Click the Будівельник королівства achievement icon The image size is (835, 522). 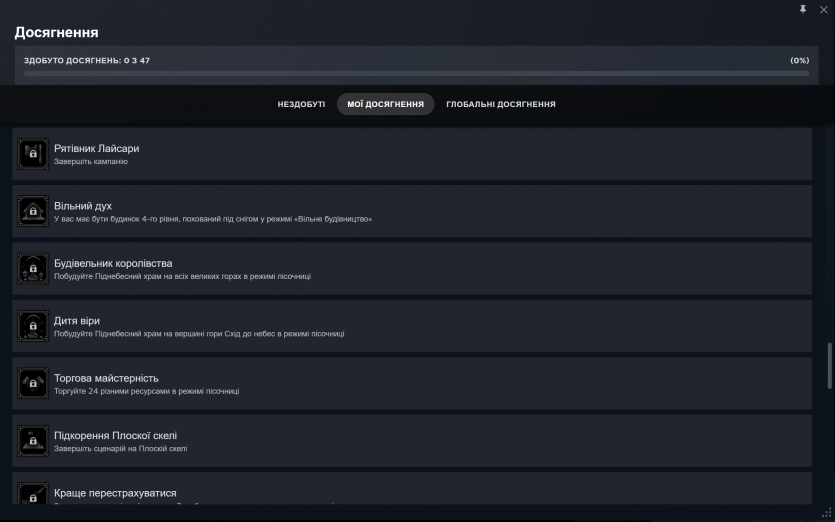point(33,269)
